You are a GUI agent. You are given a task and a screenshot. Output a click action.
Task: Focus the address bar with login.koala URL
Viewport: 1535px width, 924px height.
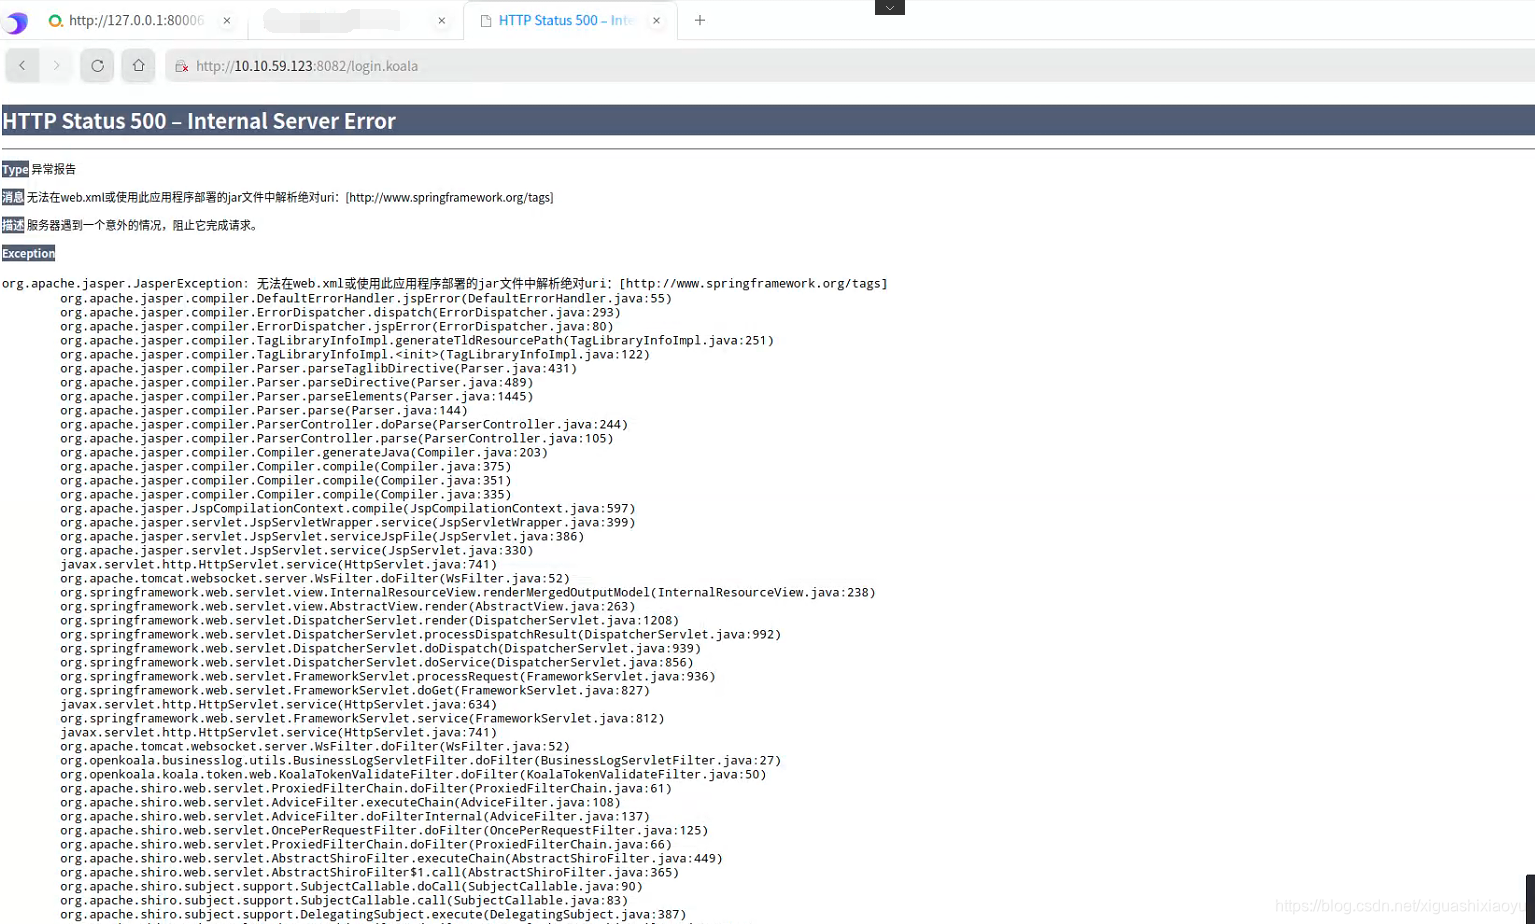850,66
